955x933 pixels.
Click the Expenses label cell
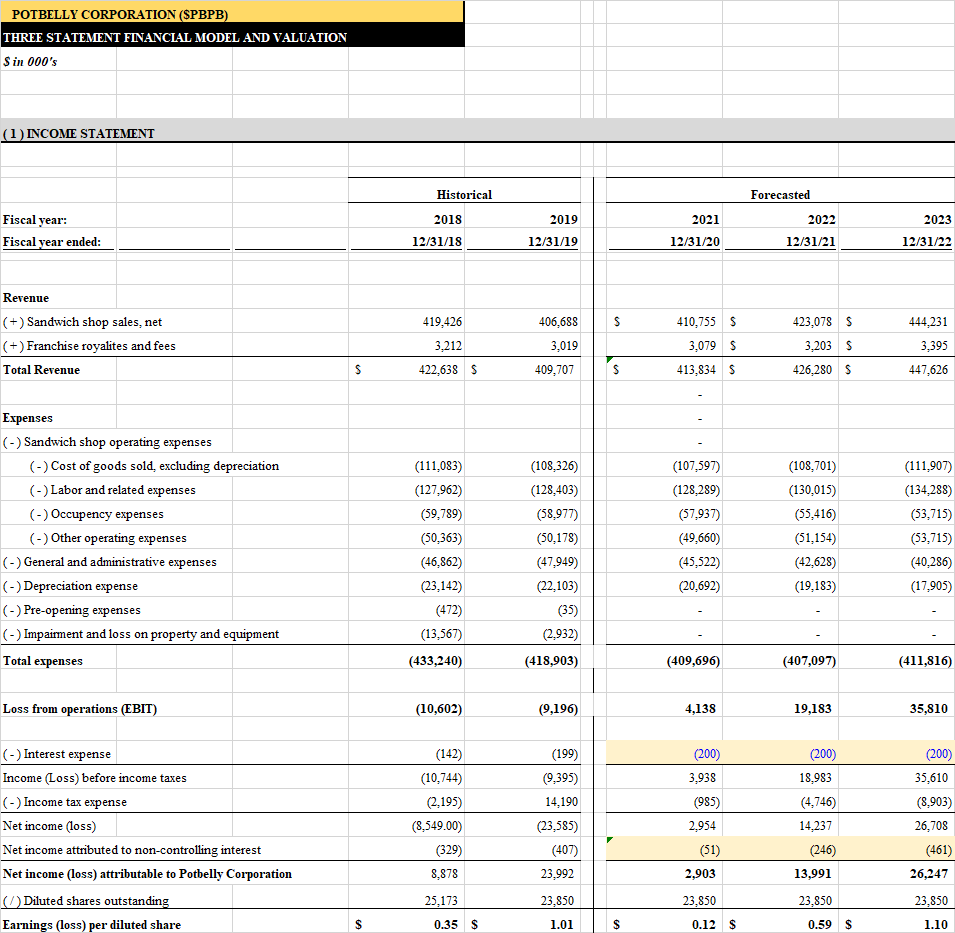click(x=58, y=418)
